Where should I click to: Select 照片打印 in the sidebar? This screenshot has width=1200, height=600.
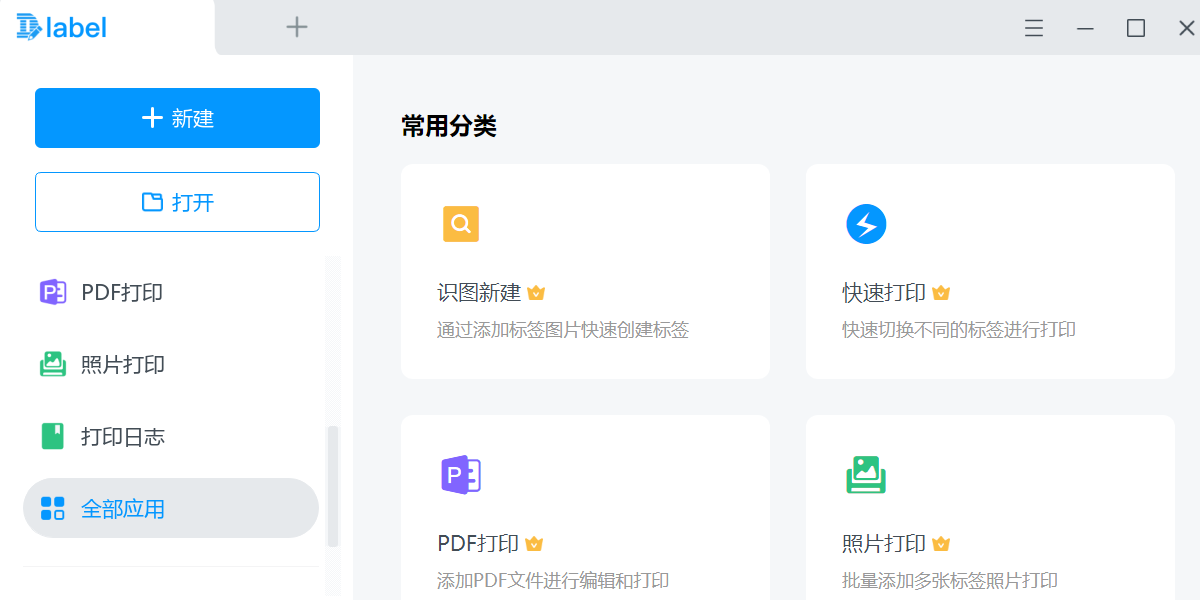171,364
